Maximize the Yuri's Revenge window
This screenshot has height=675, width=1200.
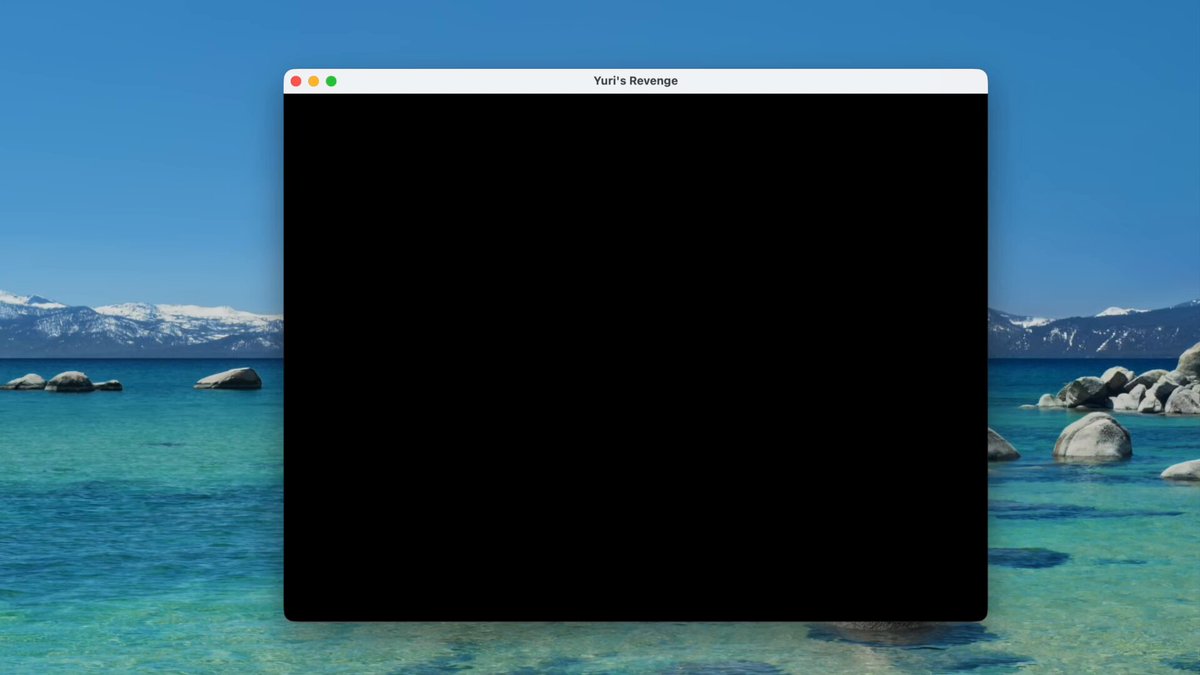[x=331, y=81]
